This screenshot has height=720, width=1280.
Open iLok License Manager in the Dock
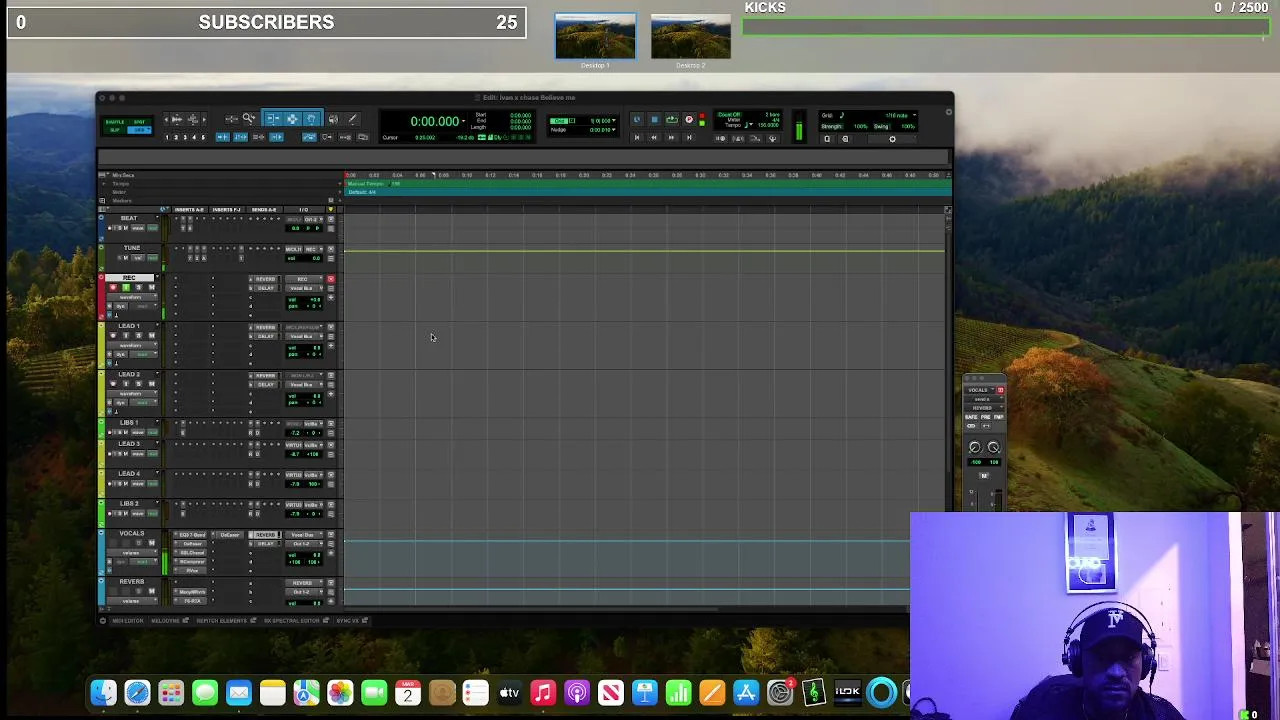pyautogui.click(x=848, y=692)
